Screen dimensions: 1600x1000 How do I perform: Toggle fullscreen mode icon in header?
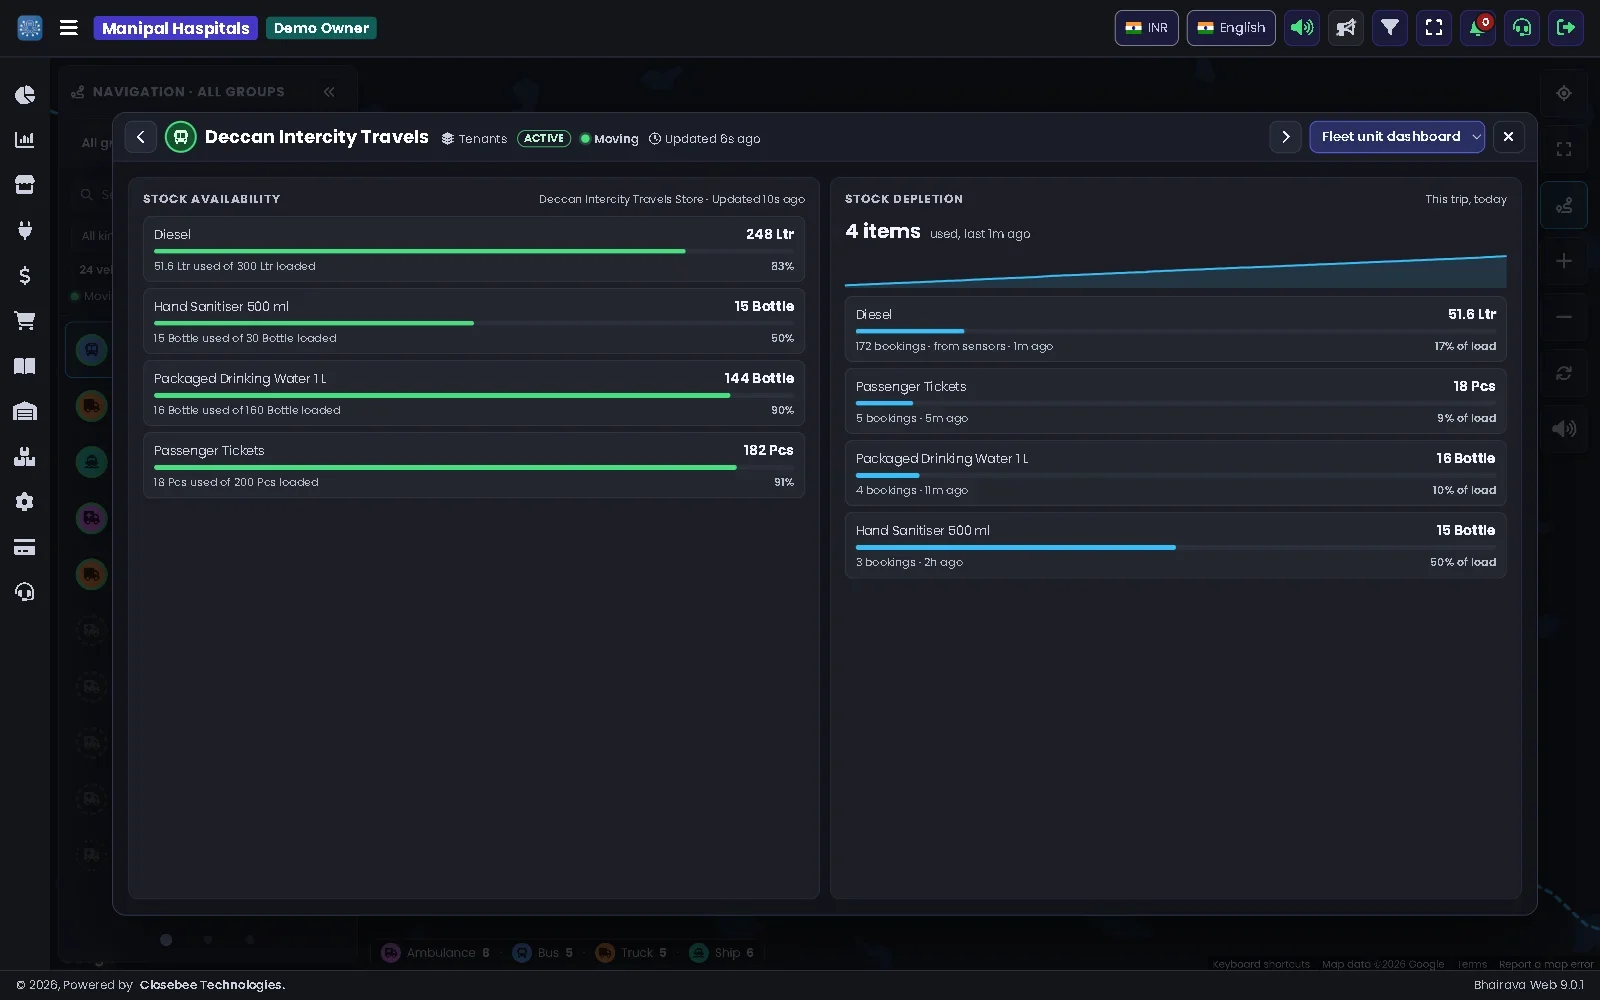(1434, 28)
